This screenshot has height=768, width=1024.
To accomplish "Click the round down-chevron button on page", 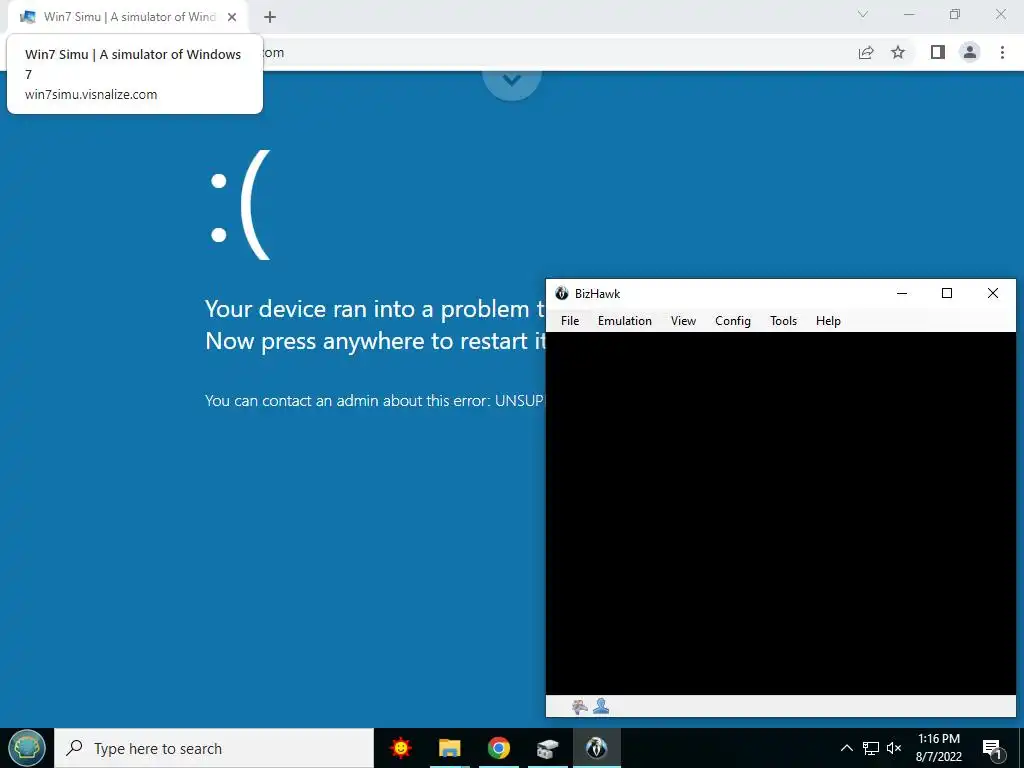I will (x=511, y=80).
